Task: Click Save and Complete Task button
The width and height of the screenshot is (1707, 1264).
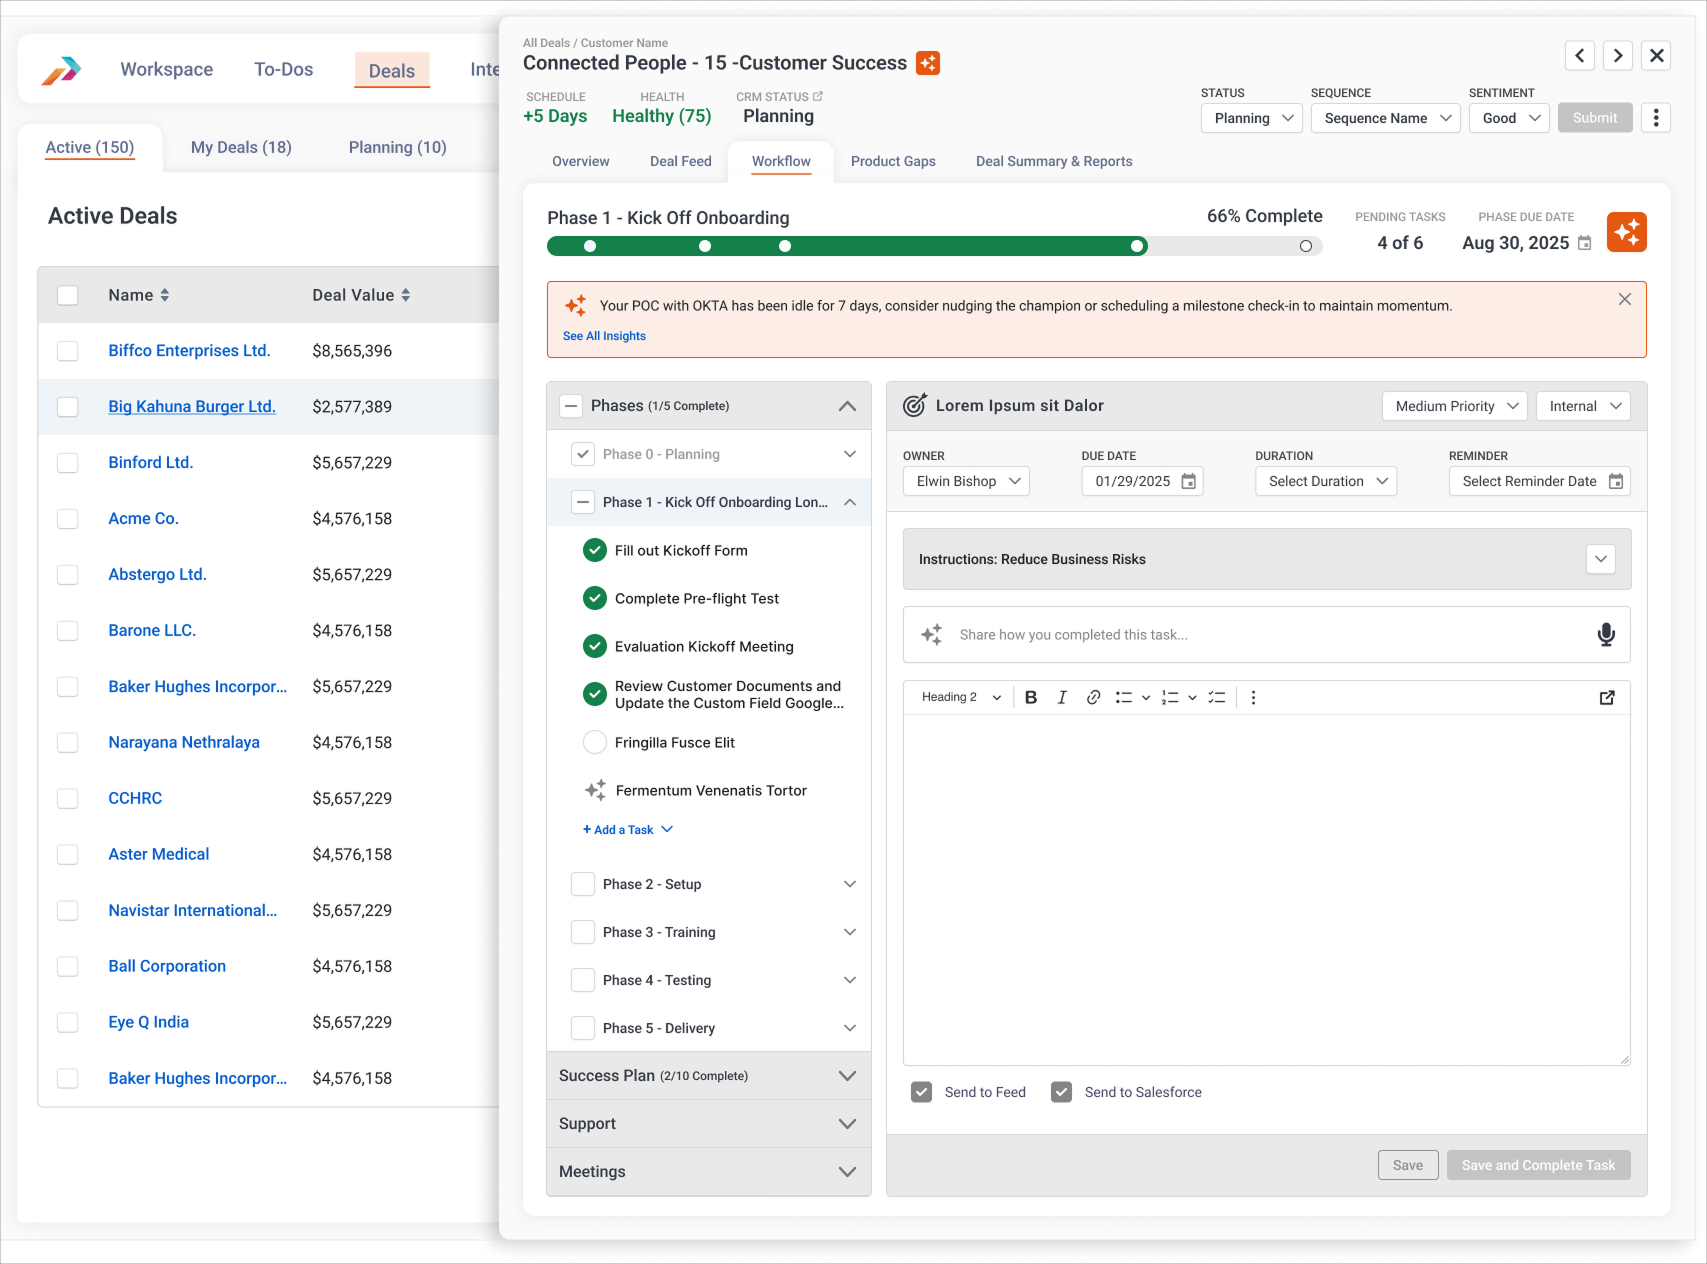Action: (x=1538, y=1165)
